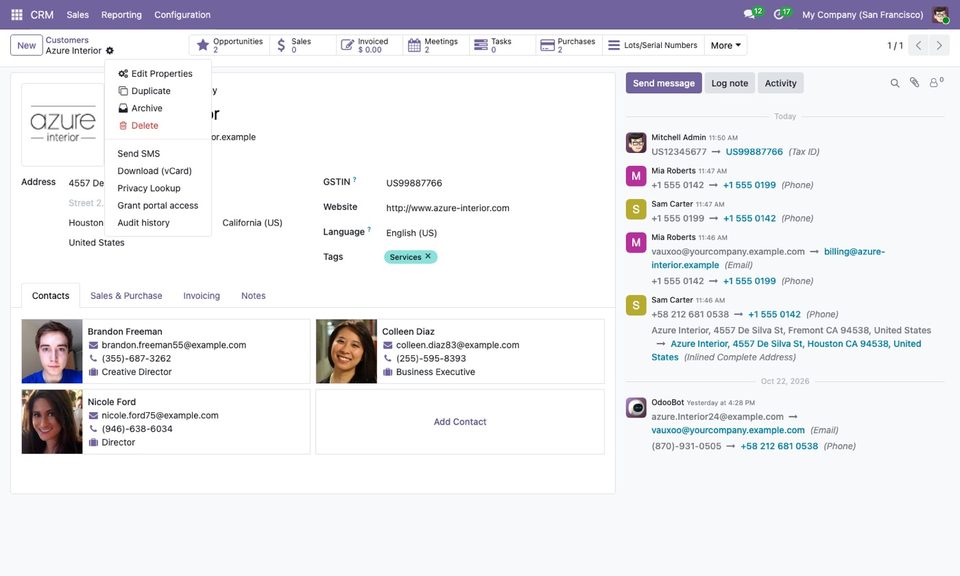Switch to the Invoicing tab

click(x=201, y=296)
